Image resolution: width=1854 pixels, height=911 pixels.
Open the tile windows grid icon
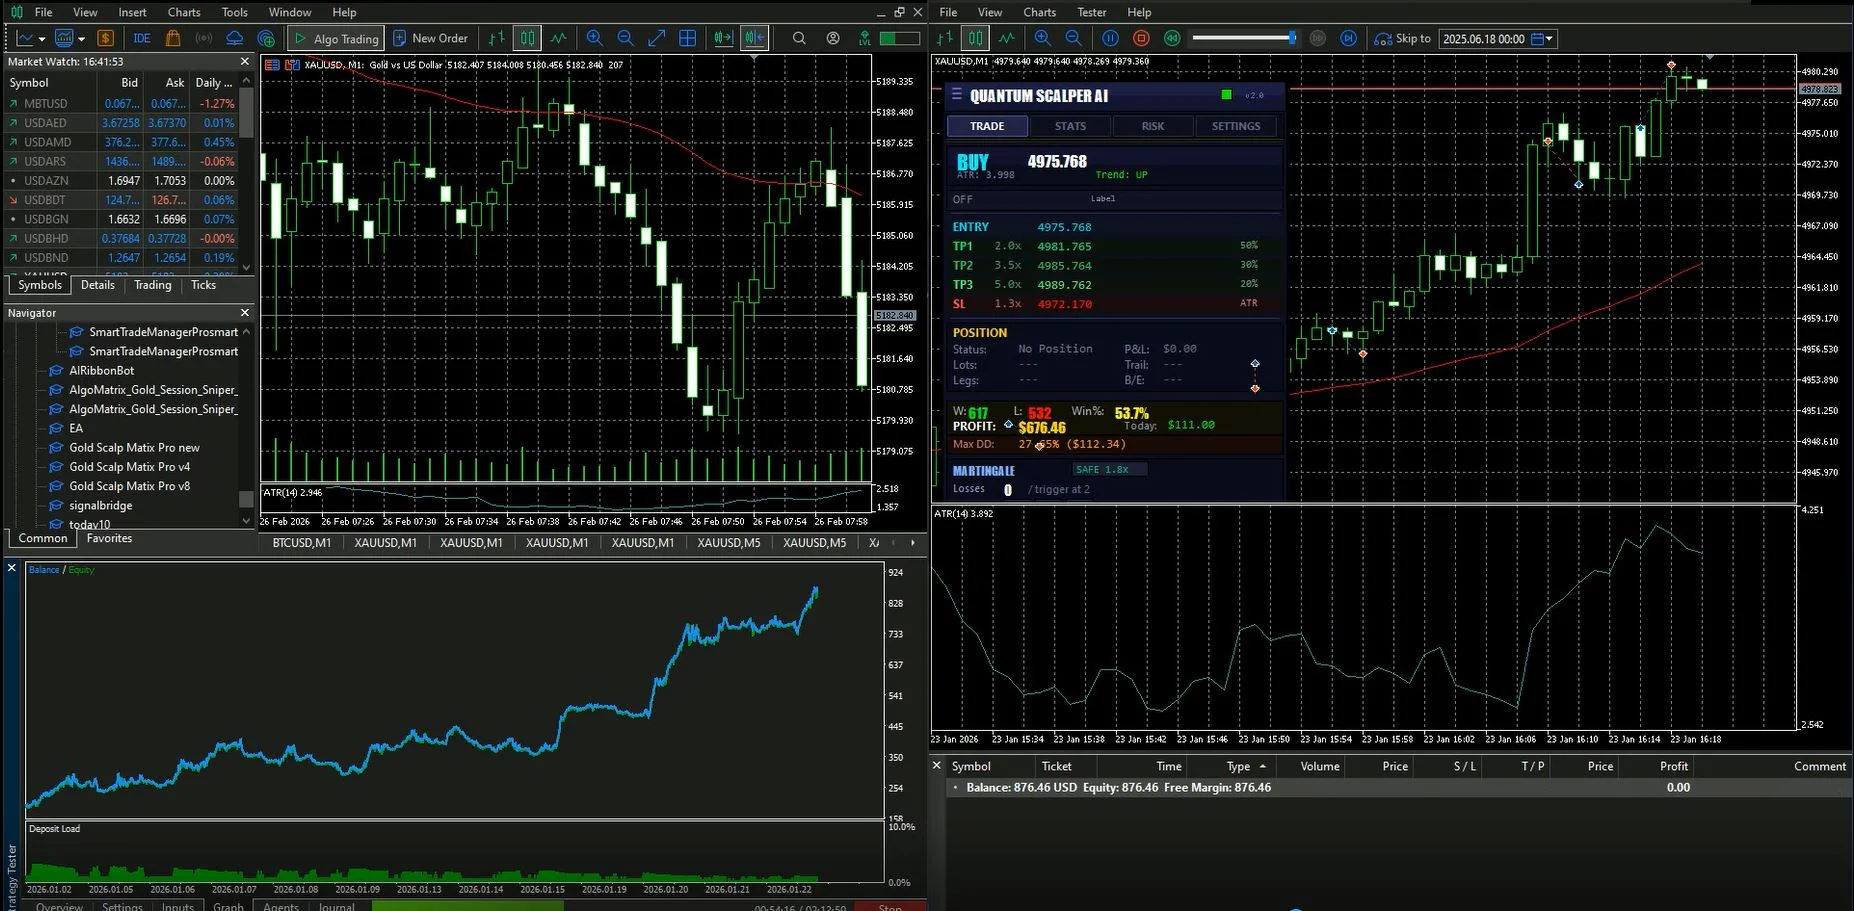click(x=687, y=38)
